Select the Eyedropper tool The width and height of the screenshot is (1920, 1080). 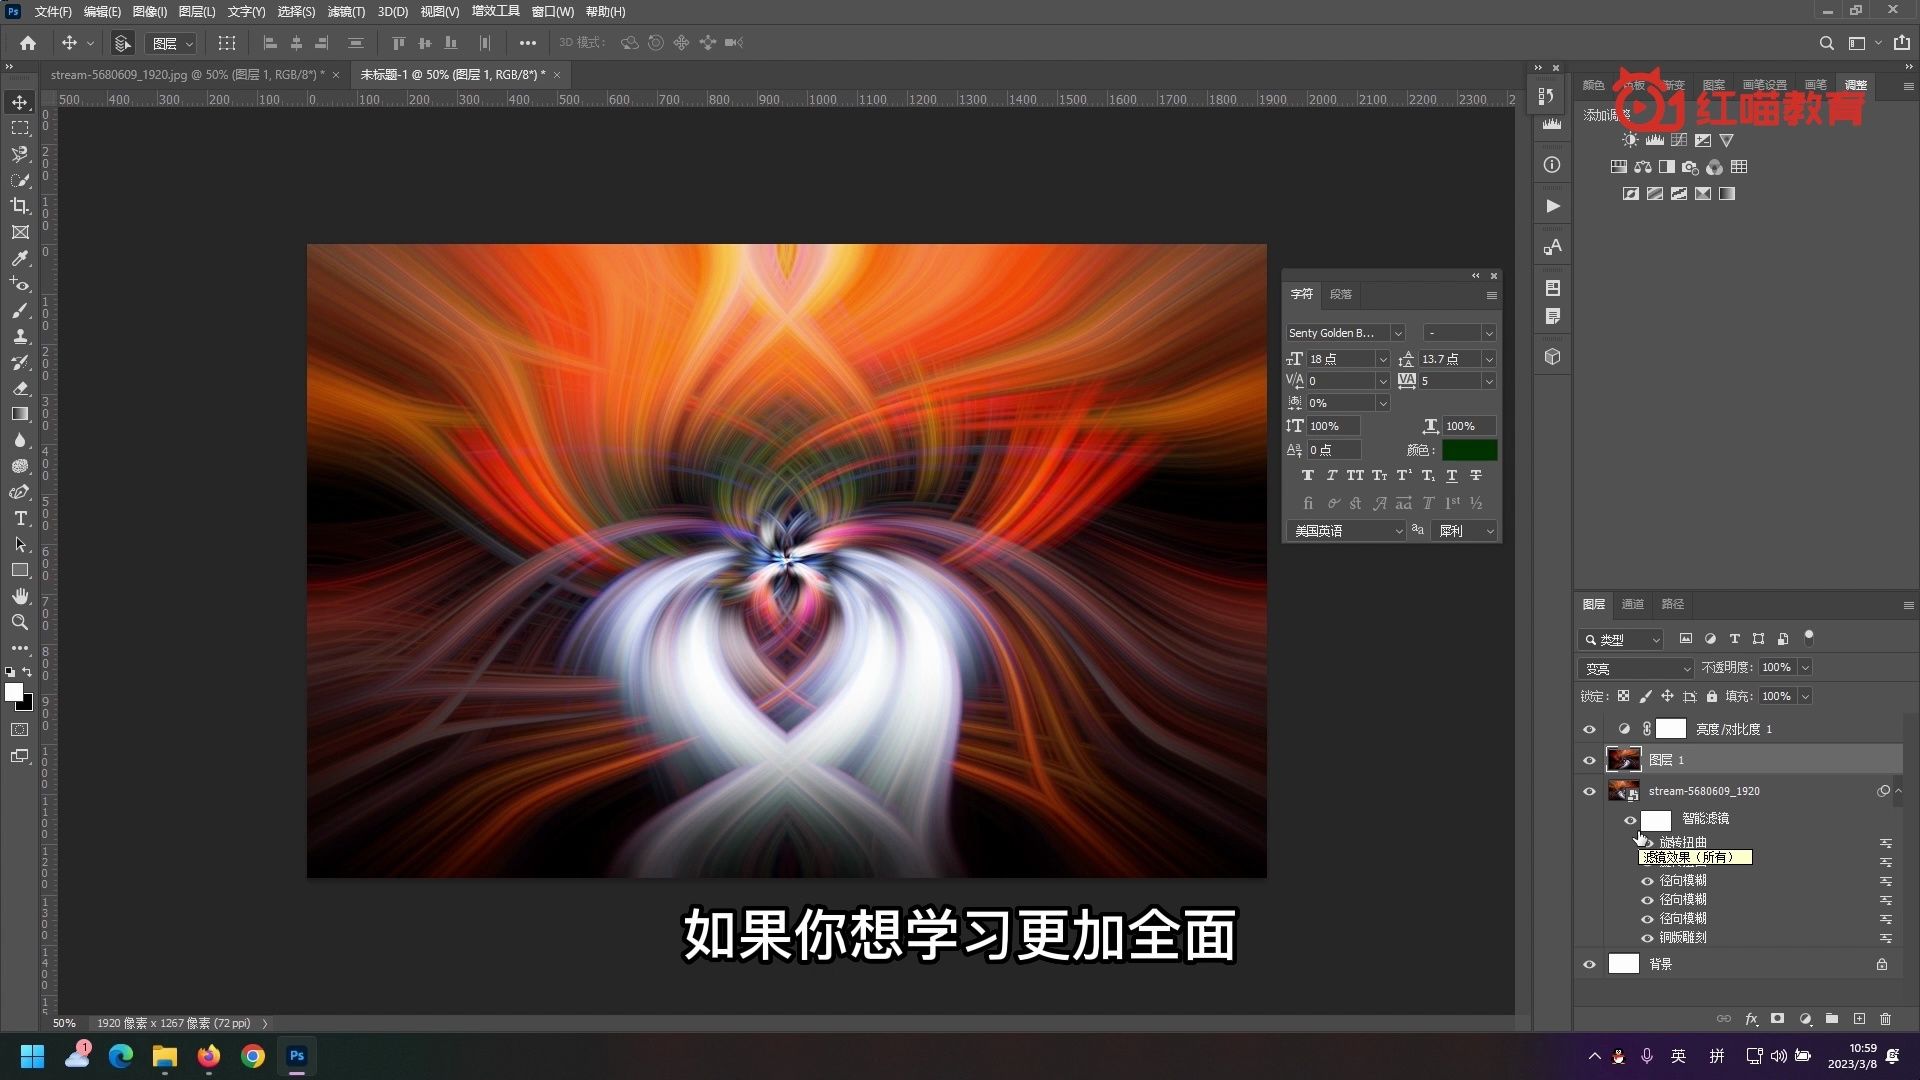20,258
